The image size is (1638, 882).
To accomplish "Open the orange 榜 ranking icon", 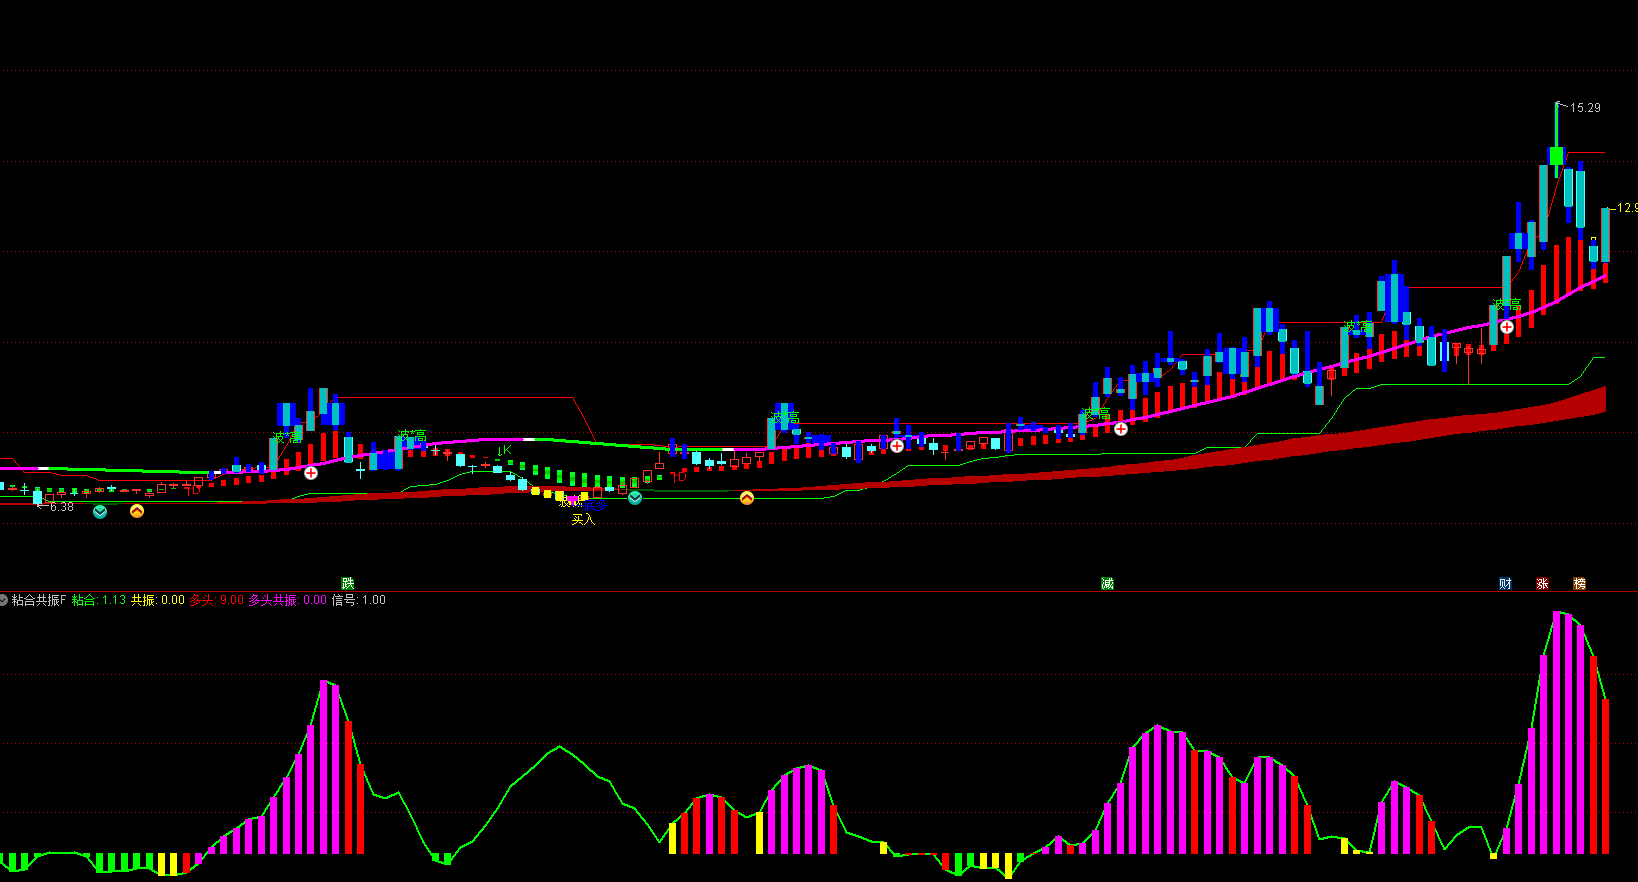I will click(1579, 583).
